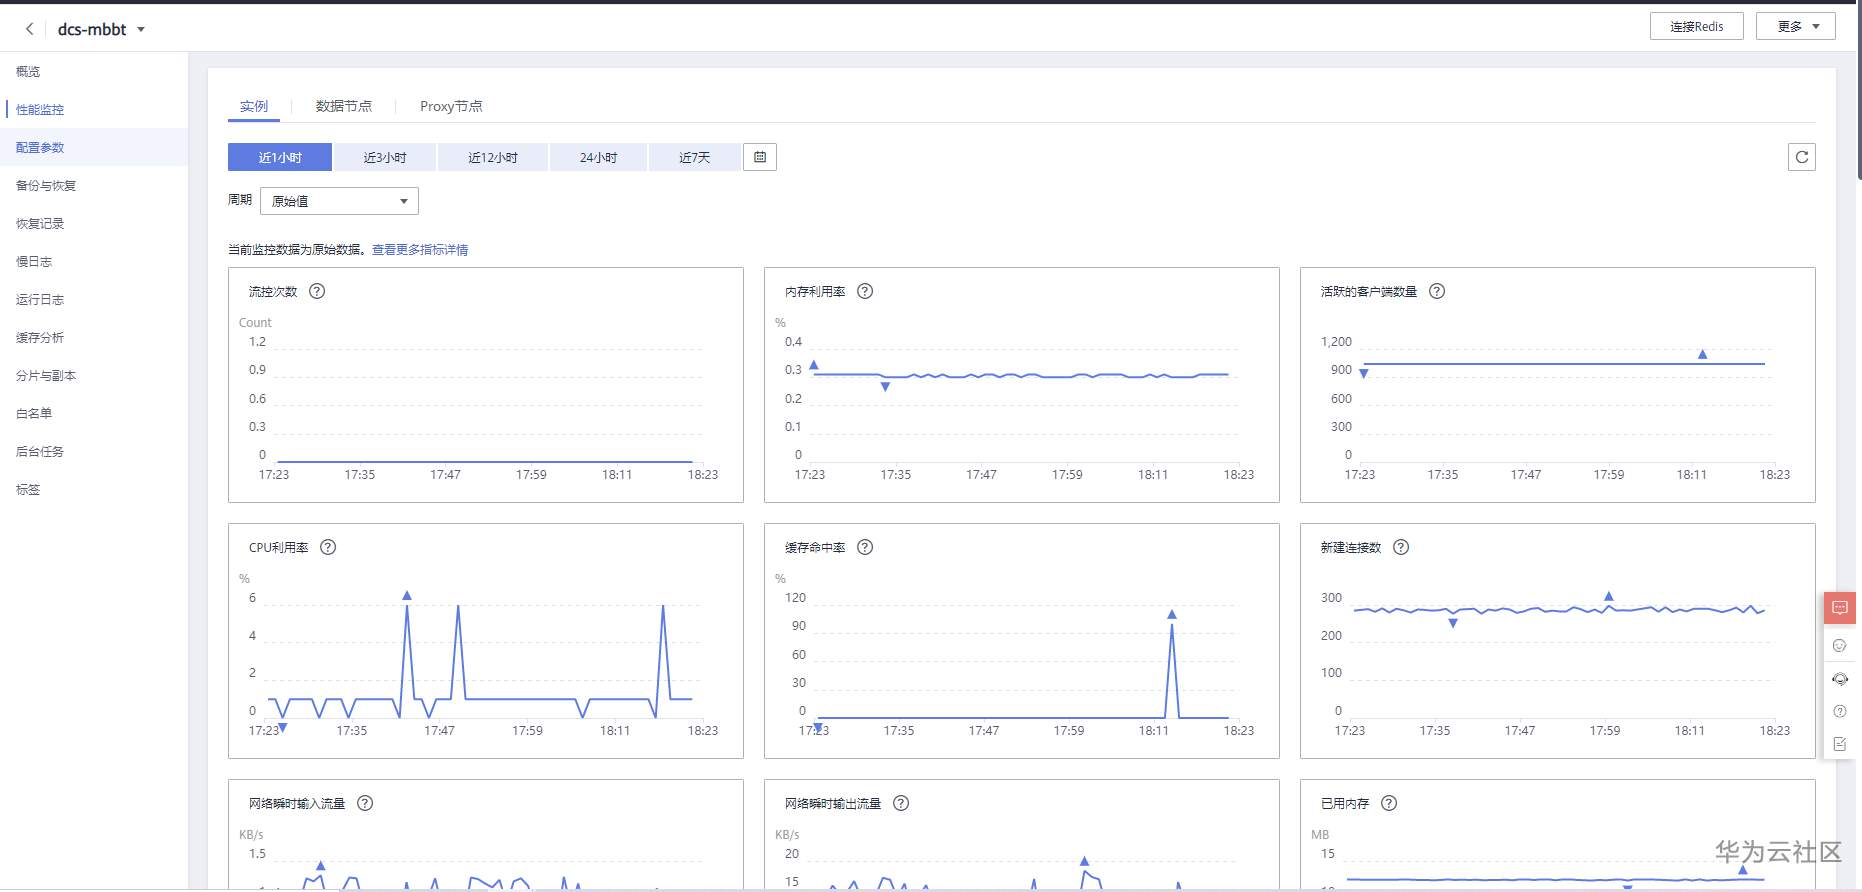The height and width of the screenshot is (892, 1862).
Task: Switch to the 数据节点 tab
Action: 344,106
